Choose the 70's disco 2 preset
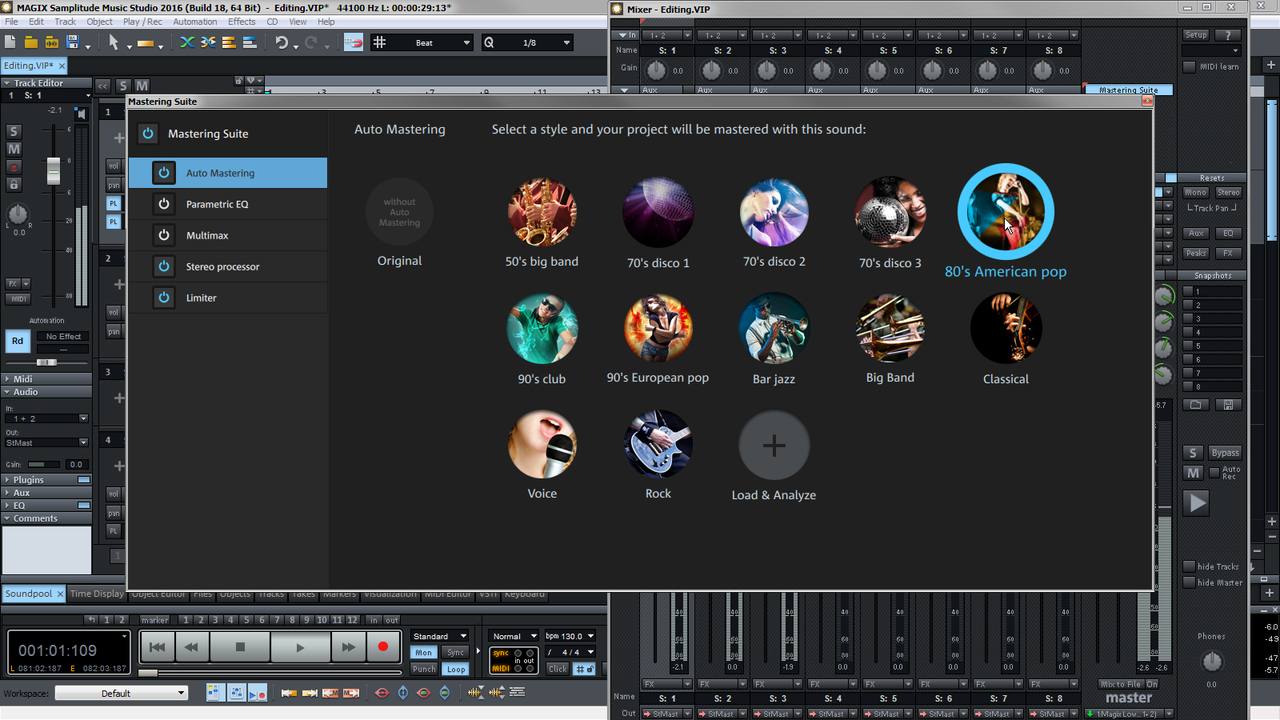The width and height of the screenshot is (1280, 720). (774, 212)
